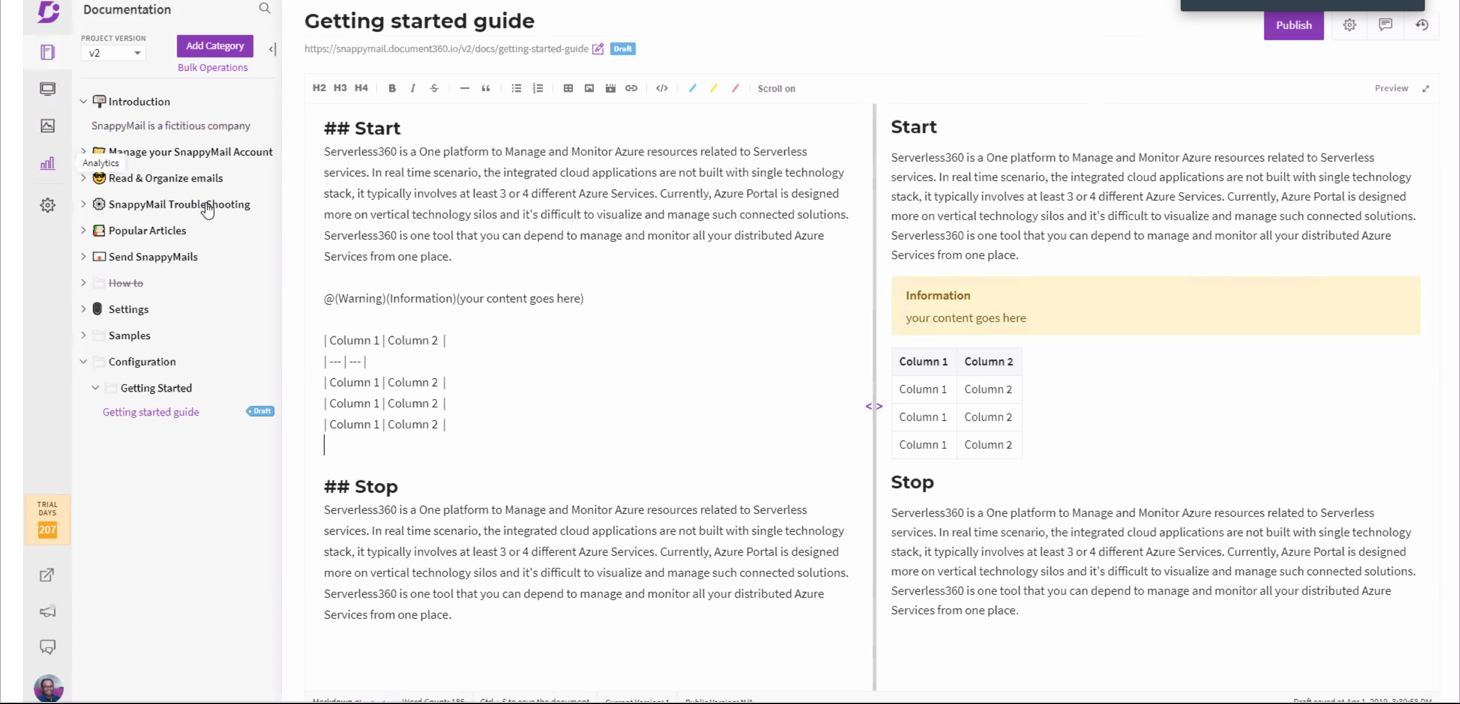Insert a code block with the toolbar icon

662,88
